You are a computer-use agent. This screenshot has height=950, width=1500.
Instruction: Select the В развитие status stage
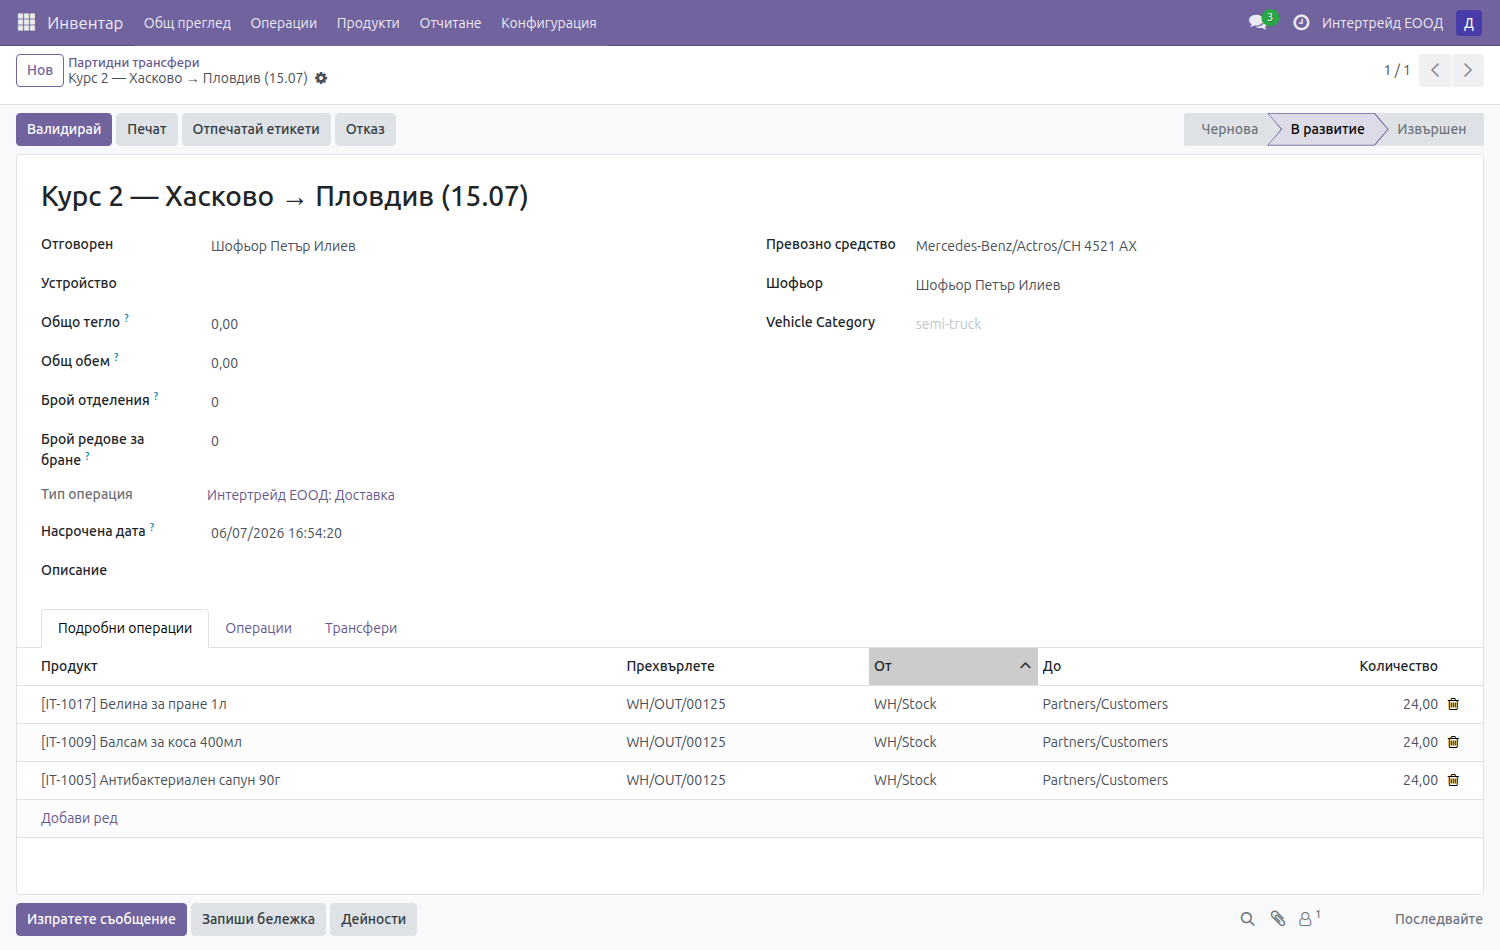(x=1327, y=129)
